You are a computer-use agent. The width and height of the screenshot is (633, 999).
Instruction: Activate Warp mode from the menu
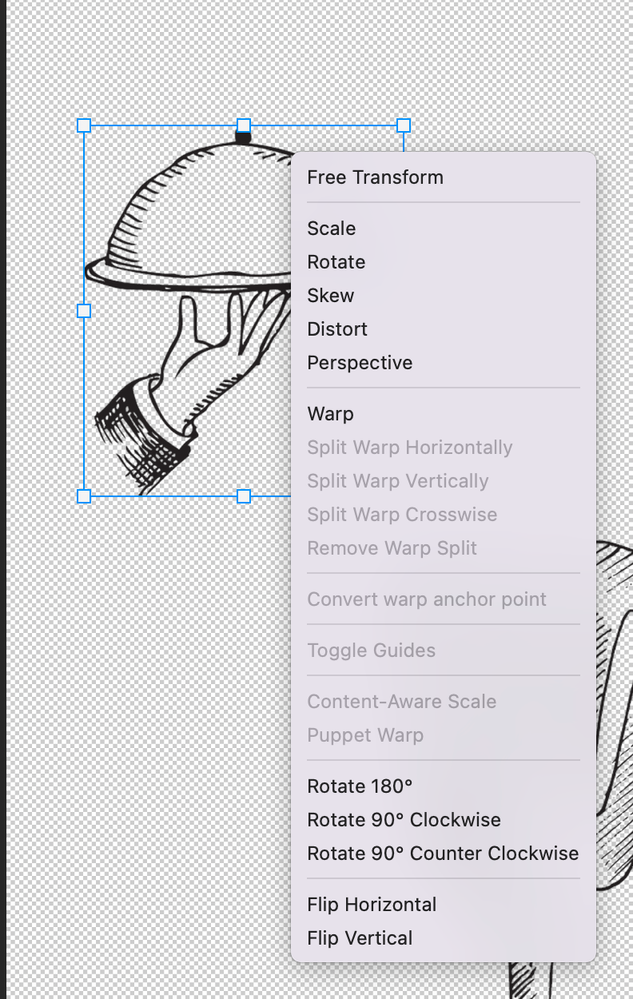click(x=330, y=414)
